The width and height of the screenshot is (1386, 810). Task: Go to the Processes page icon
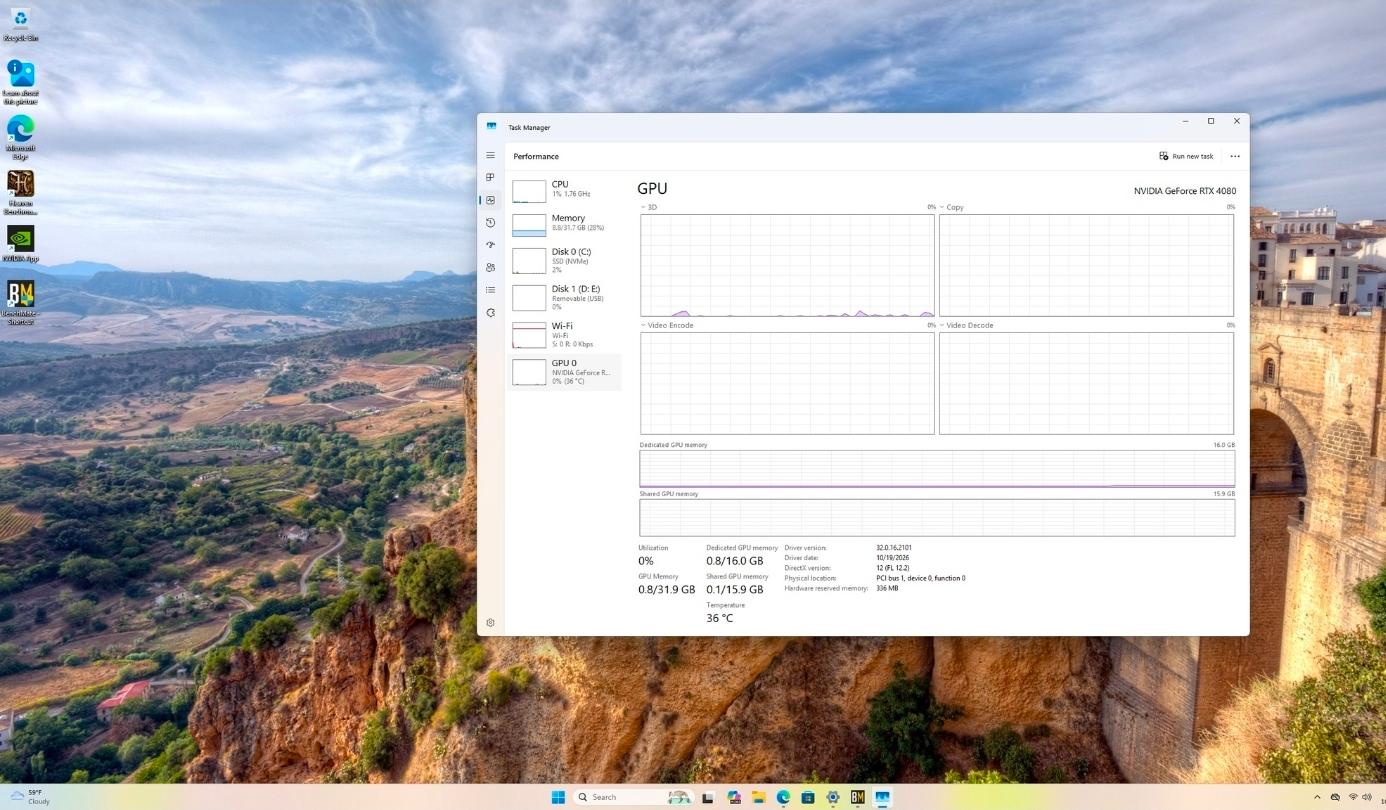tap(490, 177)
